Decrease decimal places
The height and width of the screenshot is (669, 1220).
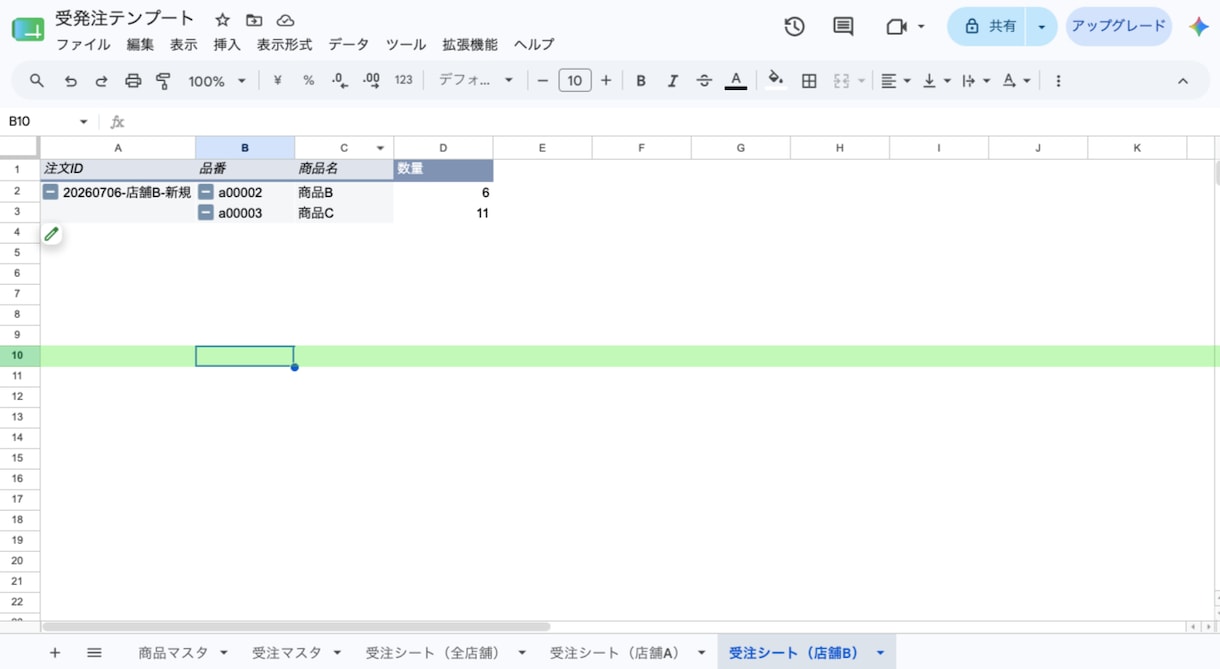coord(340,81)
